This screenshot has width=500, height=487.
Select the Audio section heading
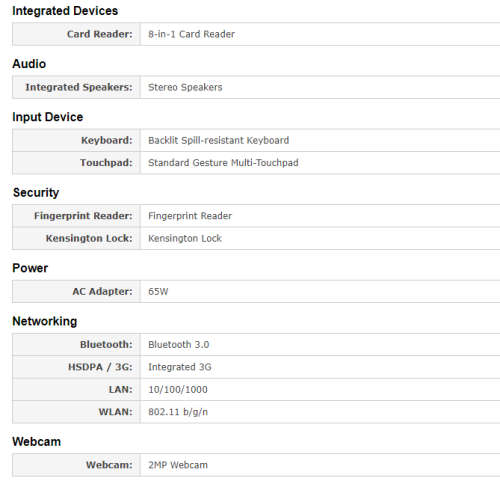[x=29, y=64]
